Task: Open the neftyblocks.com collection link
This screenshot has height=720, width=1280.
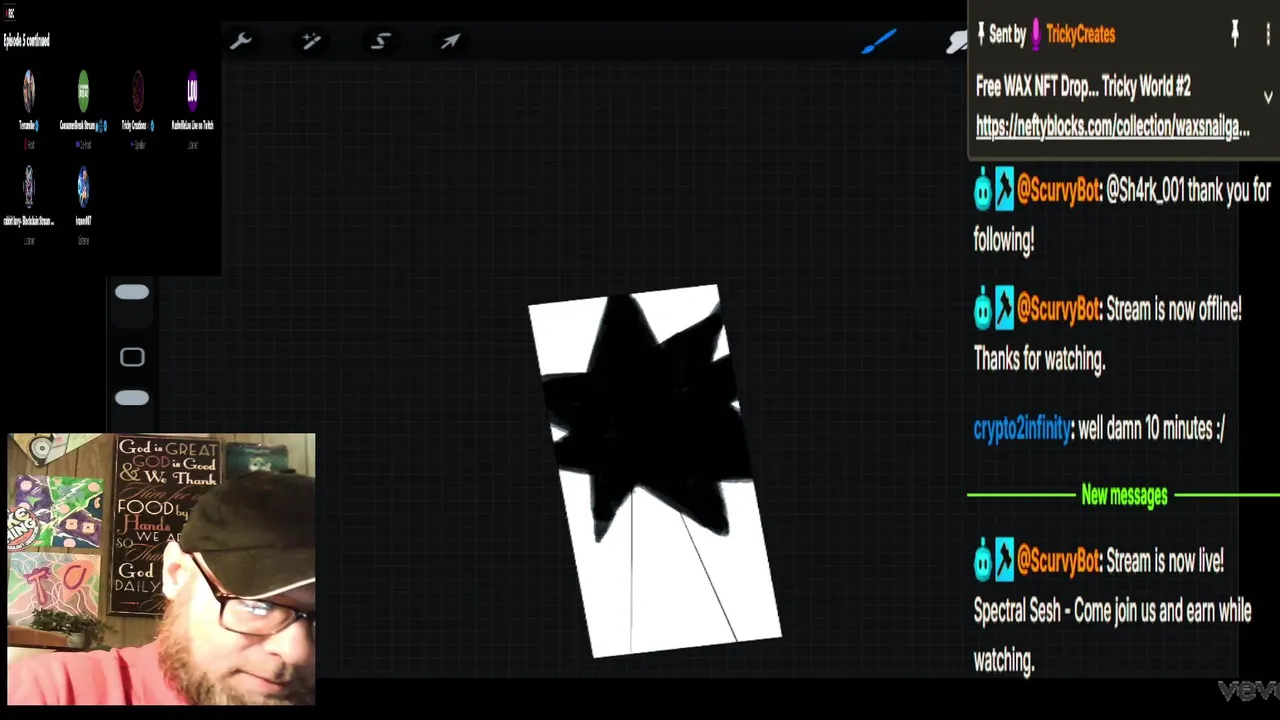Action: point(1112,127)
